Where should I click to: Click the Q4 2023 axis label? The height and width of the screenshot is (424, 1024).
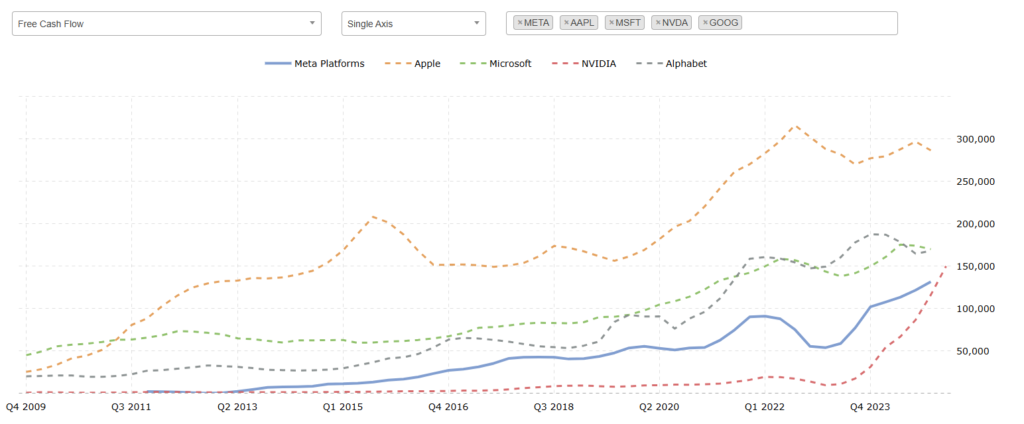[871, 407]
